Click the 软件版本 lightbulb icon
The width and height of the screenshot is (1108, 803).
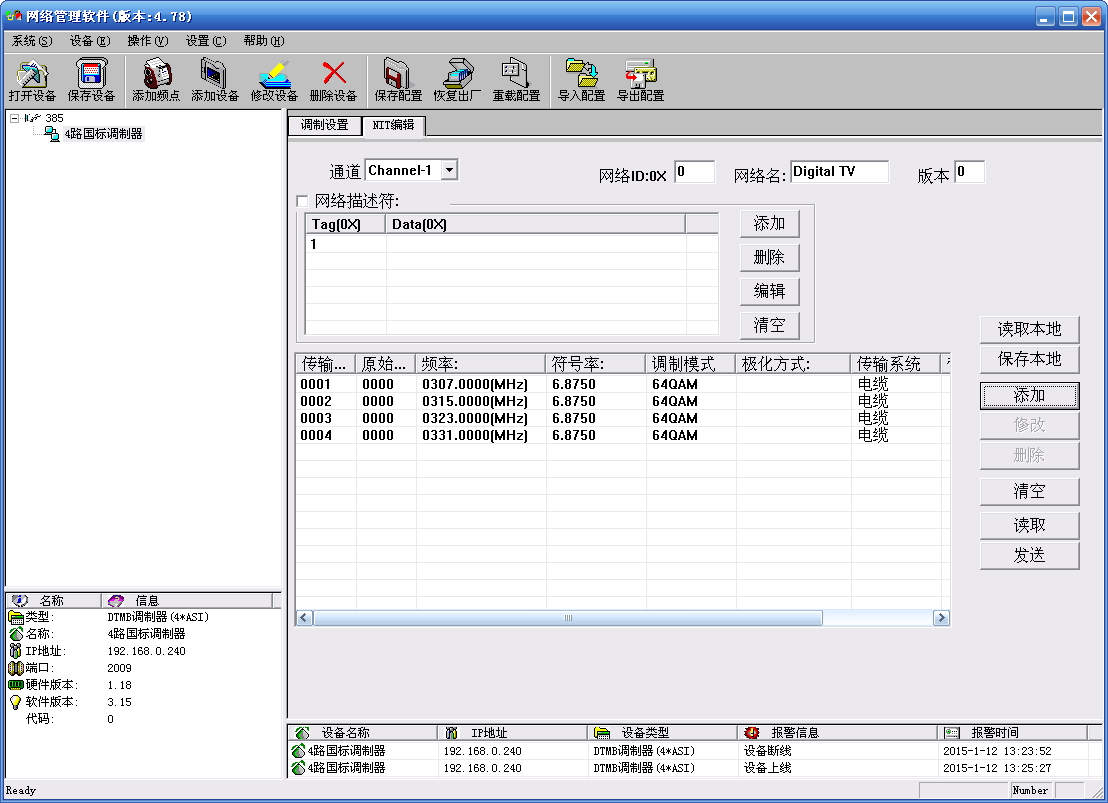coord(16,702)
